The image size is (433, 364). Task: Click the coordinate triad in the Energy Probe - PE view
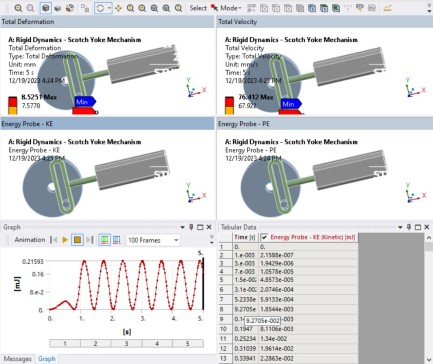[415, 193]
